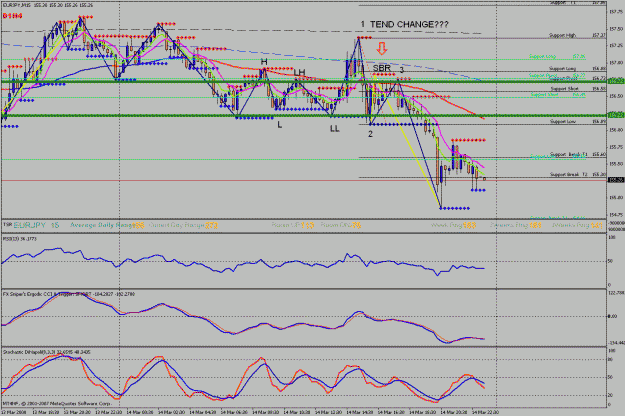Select the L swing low label
625x416 pixels.
(x=280, y=125)
